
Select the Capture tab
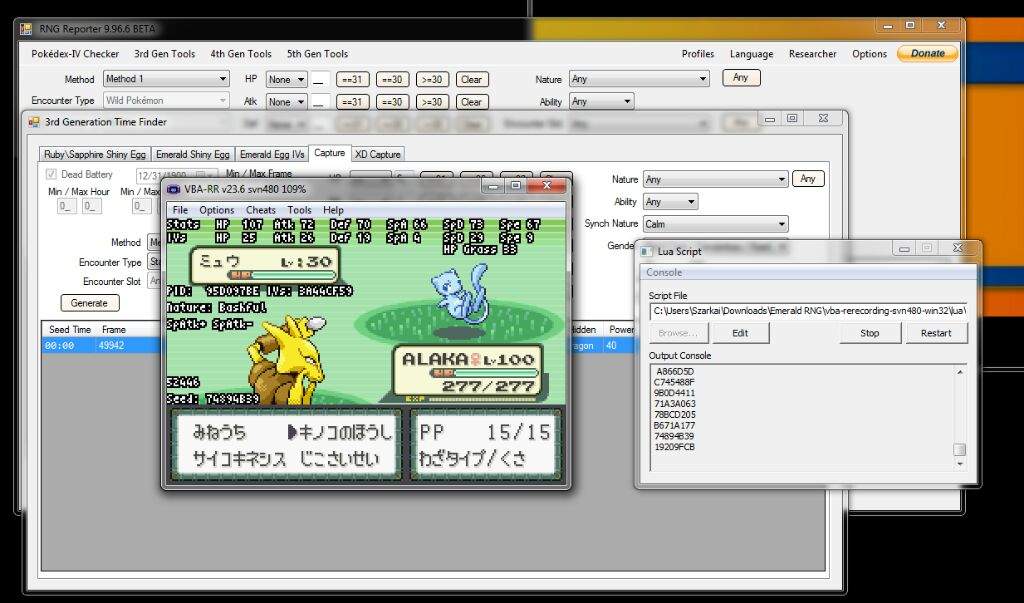click(x=329, y=153)
